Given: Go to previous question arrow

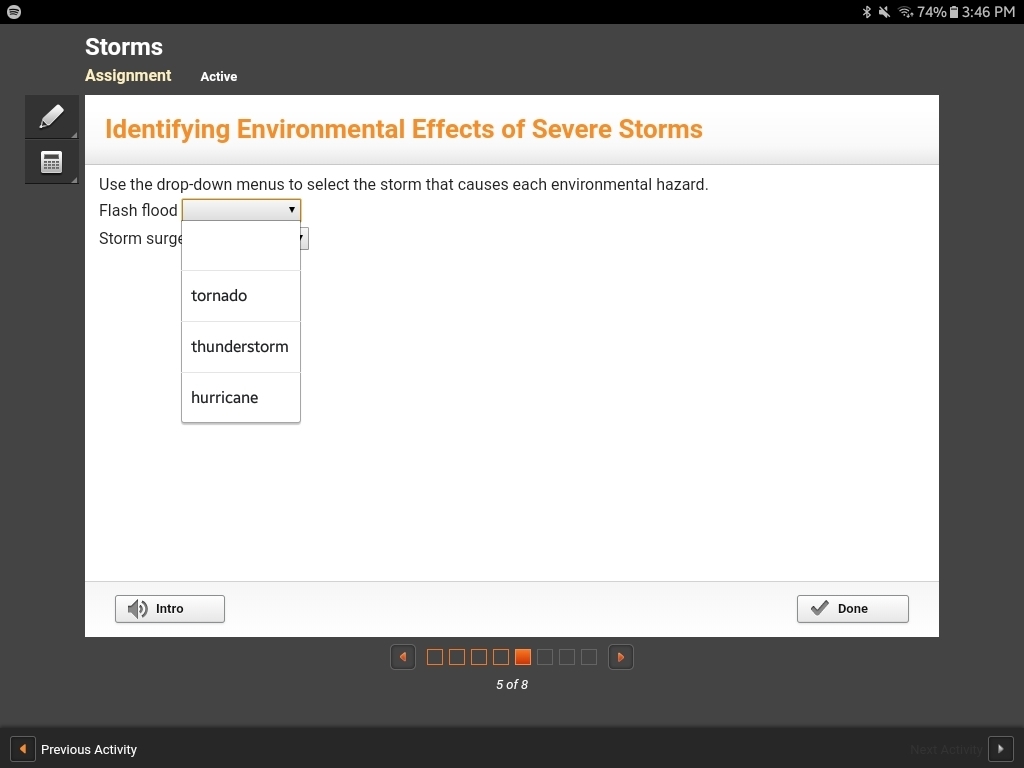Looking at the screenshot, I should (x=403, y=657).
